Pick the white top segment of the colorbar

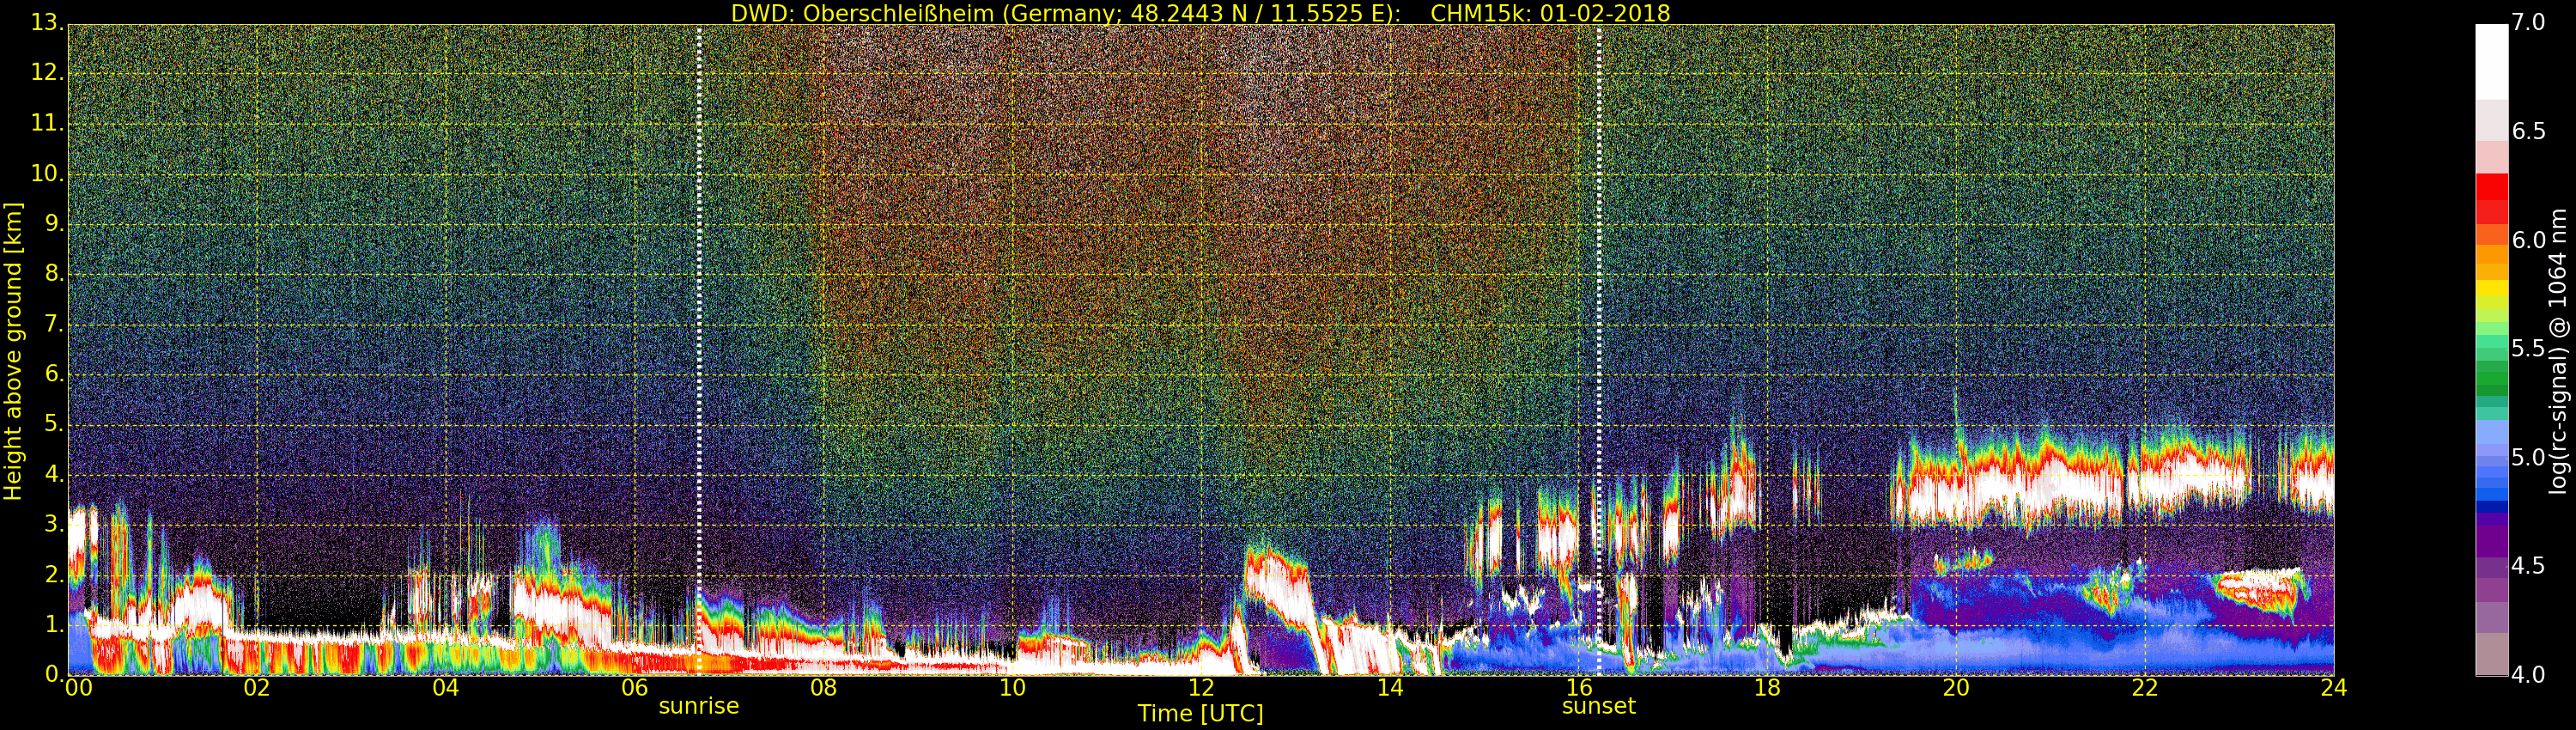pyautogui.click(x=2491, y=60)
